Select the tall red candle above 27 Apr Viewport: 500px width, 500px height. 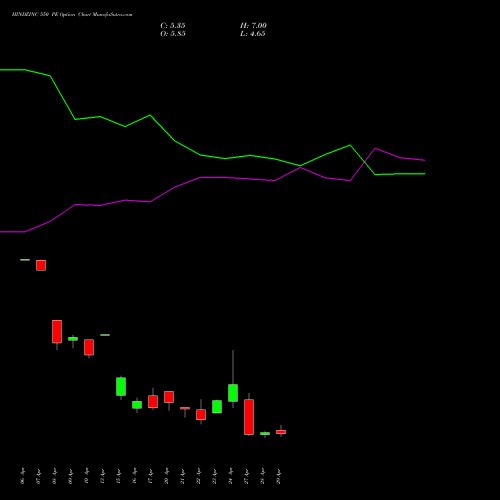(249, 417)
